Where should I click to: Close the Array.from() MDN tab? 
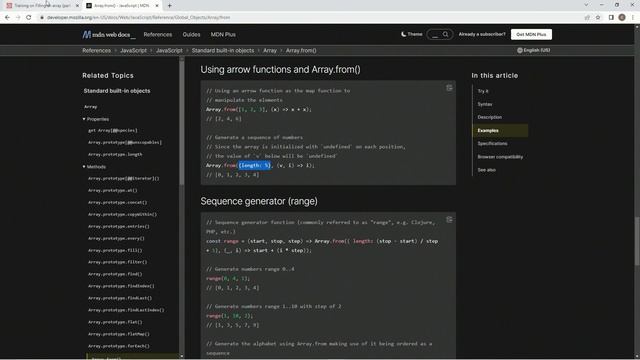pyautogui.click(x=157, y=6)
